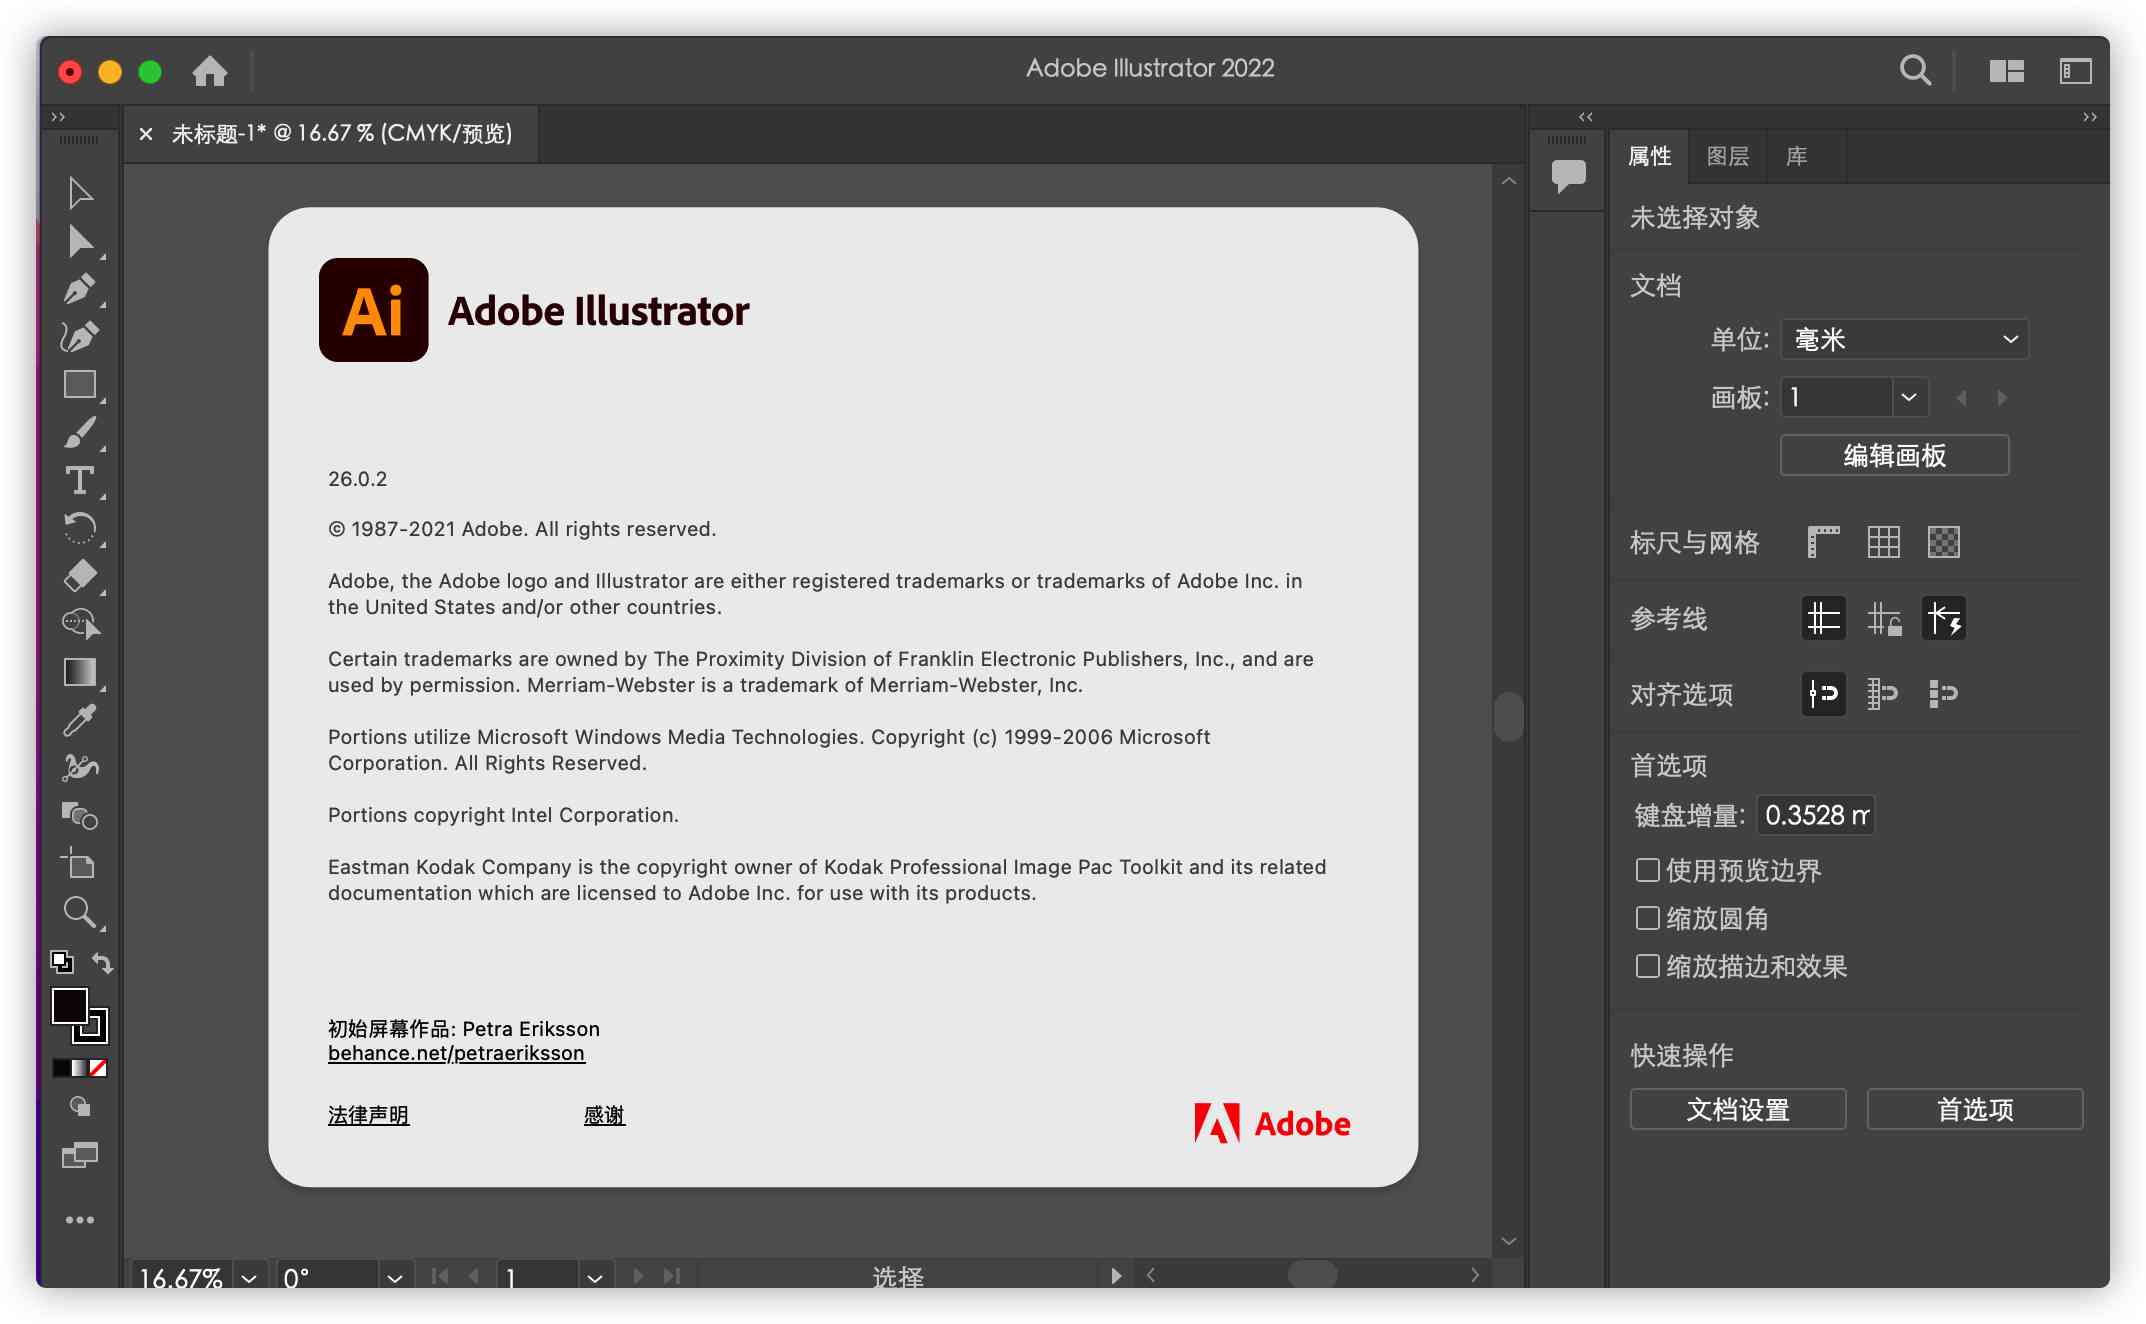Enable 使用预览边界 checkbox

point(1647,870)
